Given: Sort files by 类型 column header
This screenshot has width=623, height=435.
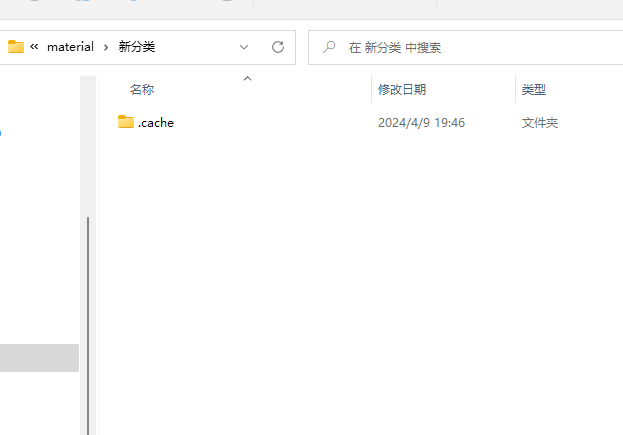Looking at the screenshot, I should (x=534, y=90).
